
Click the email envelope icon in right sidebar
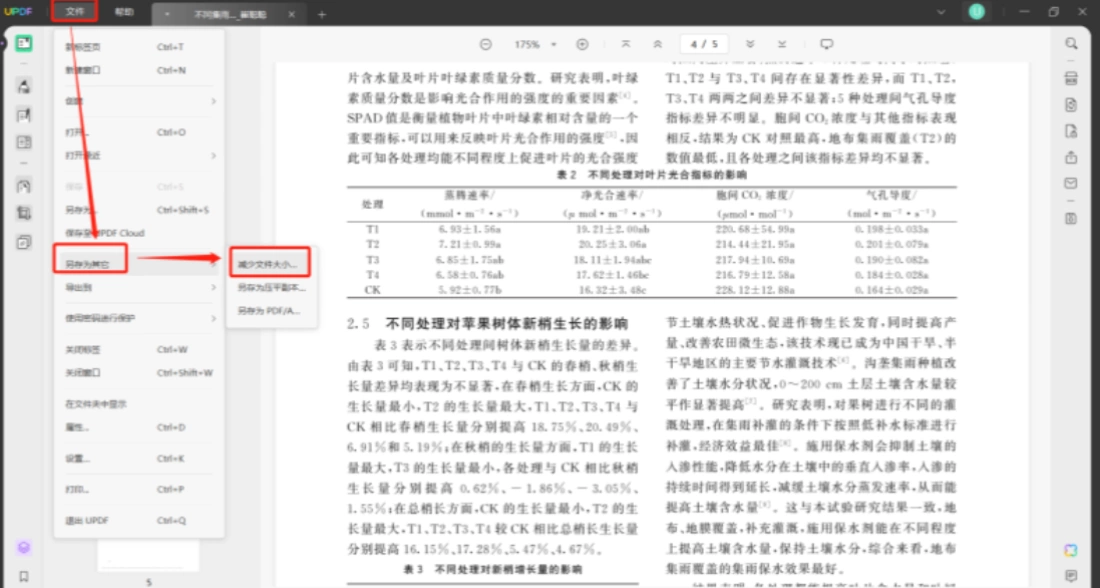(1071, 184)
